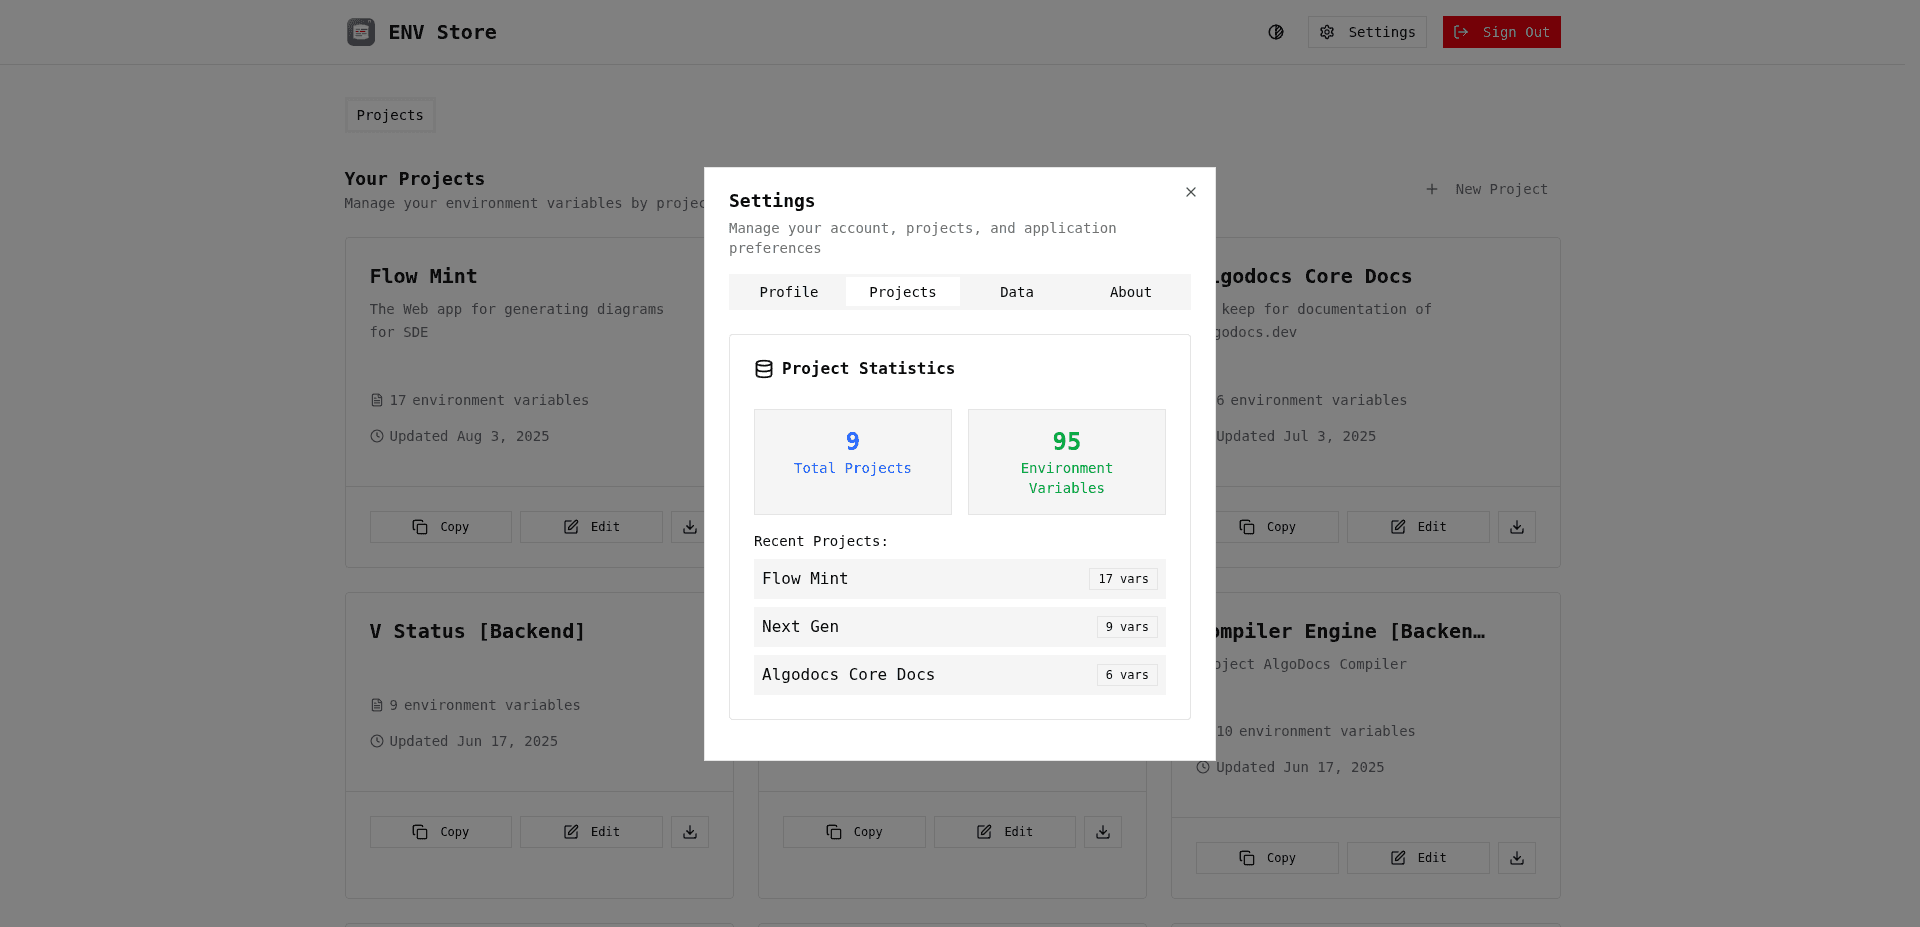The height and width of the screenshot is (927, 1920).
Task: Copy the V Status [Backend] project
Action: click(x=441, y=832)
